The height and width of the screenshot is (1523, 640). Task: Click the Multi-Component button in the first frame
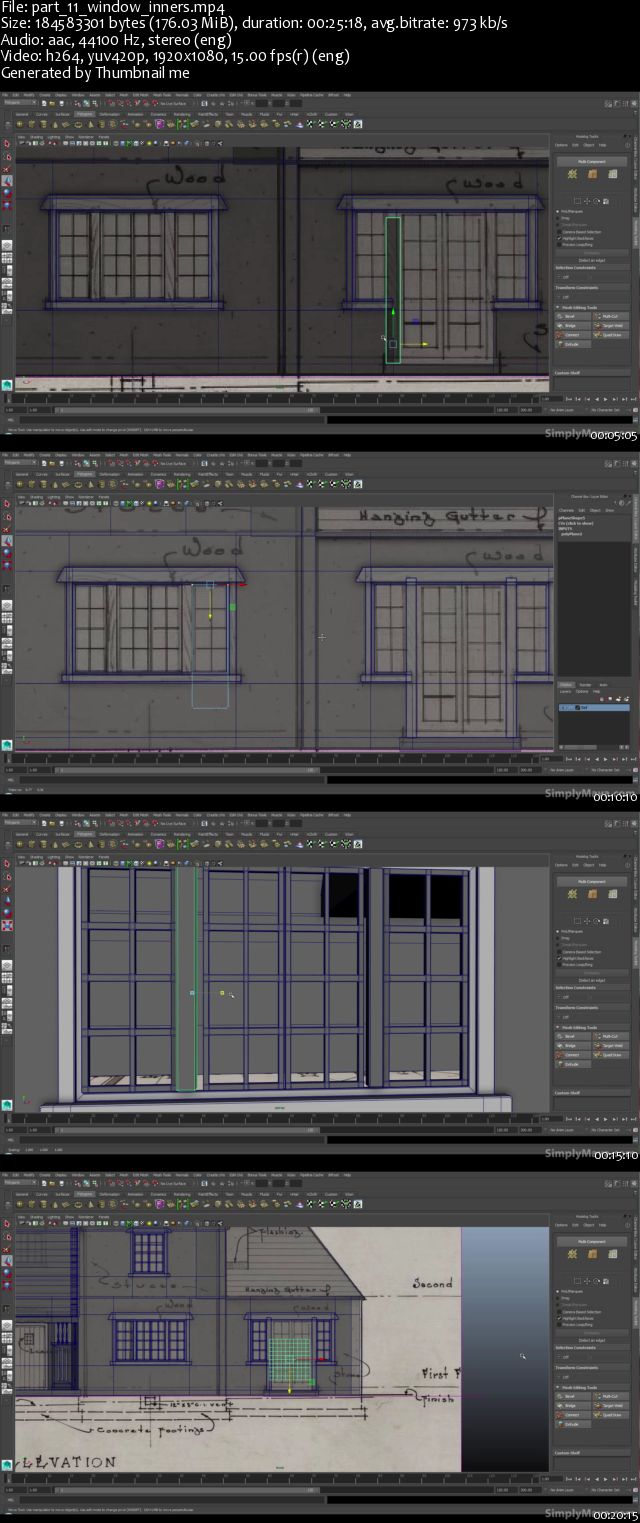[591, 161]
